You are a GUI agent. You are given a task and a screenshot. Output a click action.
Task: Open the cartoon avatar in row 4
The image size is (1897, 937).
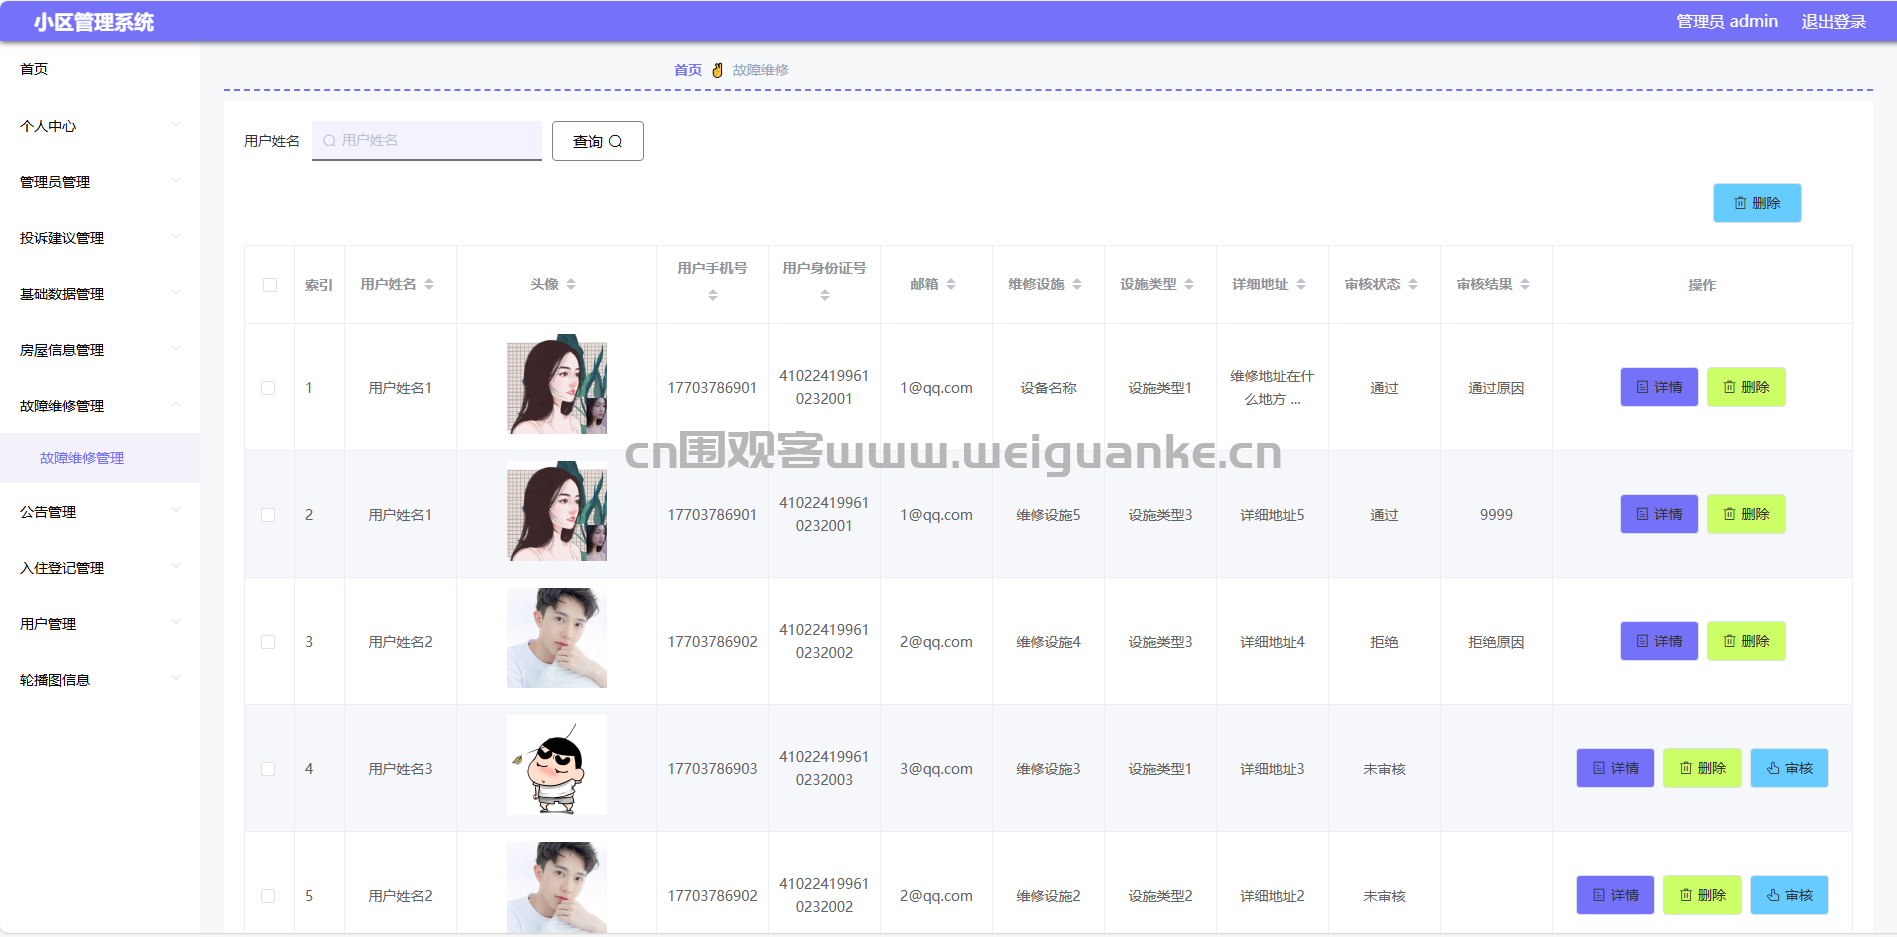tap(557, 765)
